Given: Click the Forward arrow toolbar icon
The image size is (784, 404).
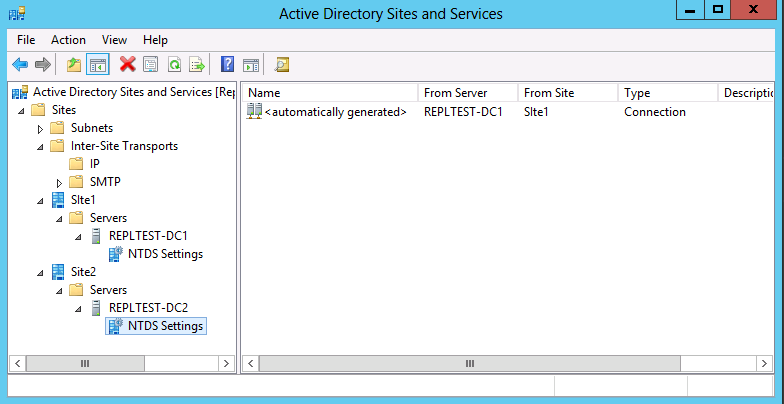Looking at the screenshot, I should coord(42,64).
